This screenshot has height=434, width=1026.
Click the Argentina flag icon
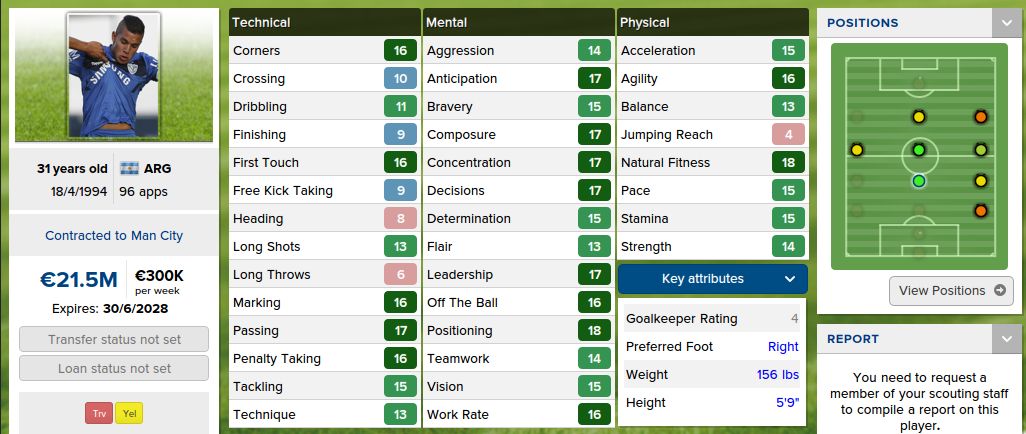(129, 168)
